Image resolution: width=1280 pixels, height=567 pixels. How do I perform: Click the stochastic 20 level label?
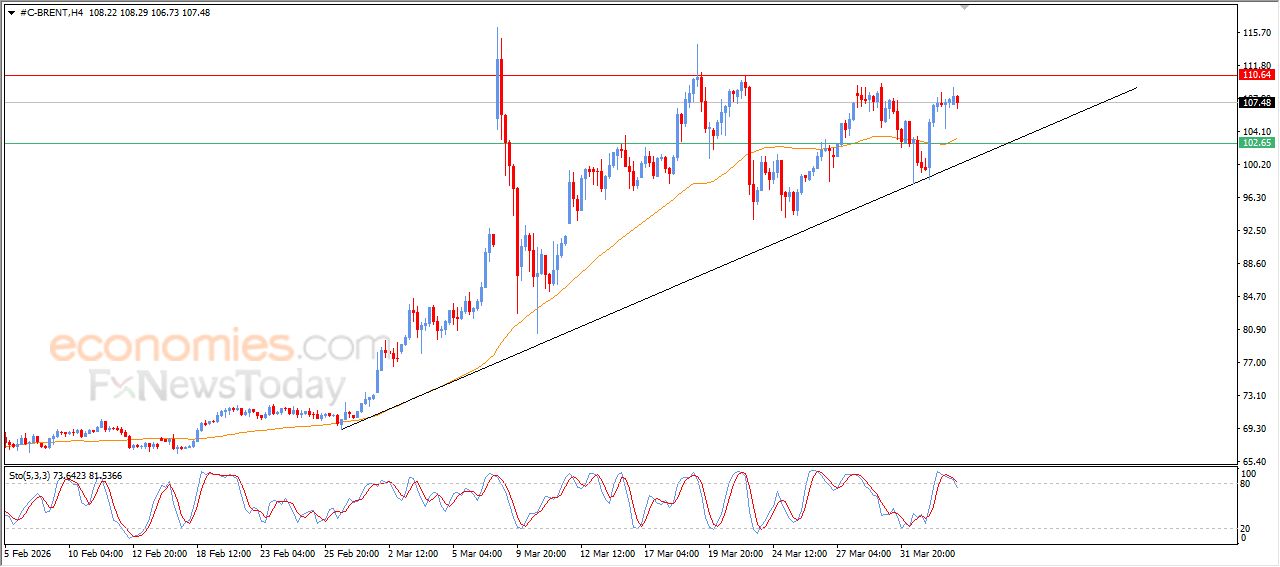point(1246,527)
